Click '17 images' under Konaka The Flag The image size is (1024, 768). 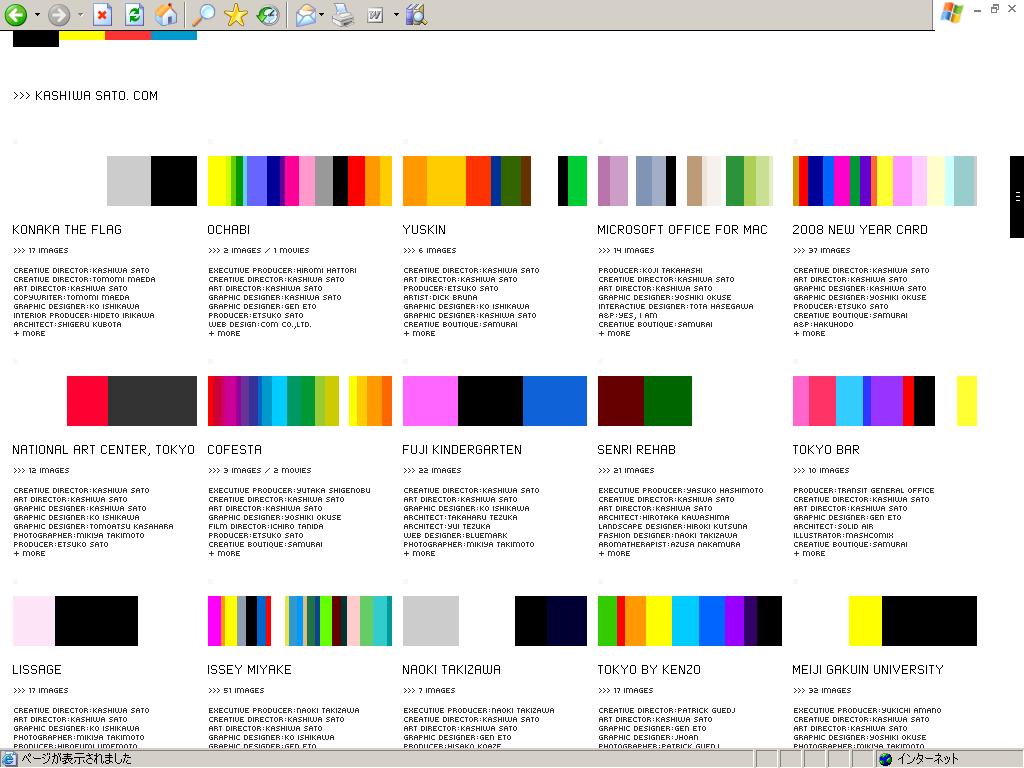pos(40,251)
